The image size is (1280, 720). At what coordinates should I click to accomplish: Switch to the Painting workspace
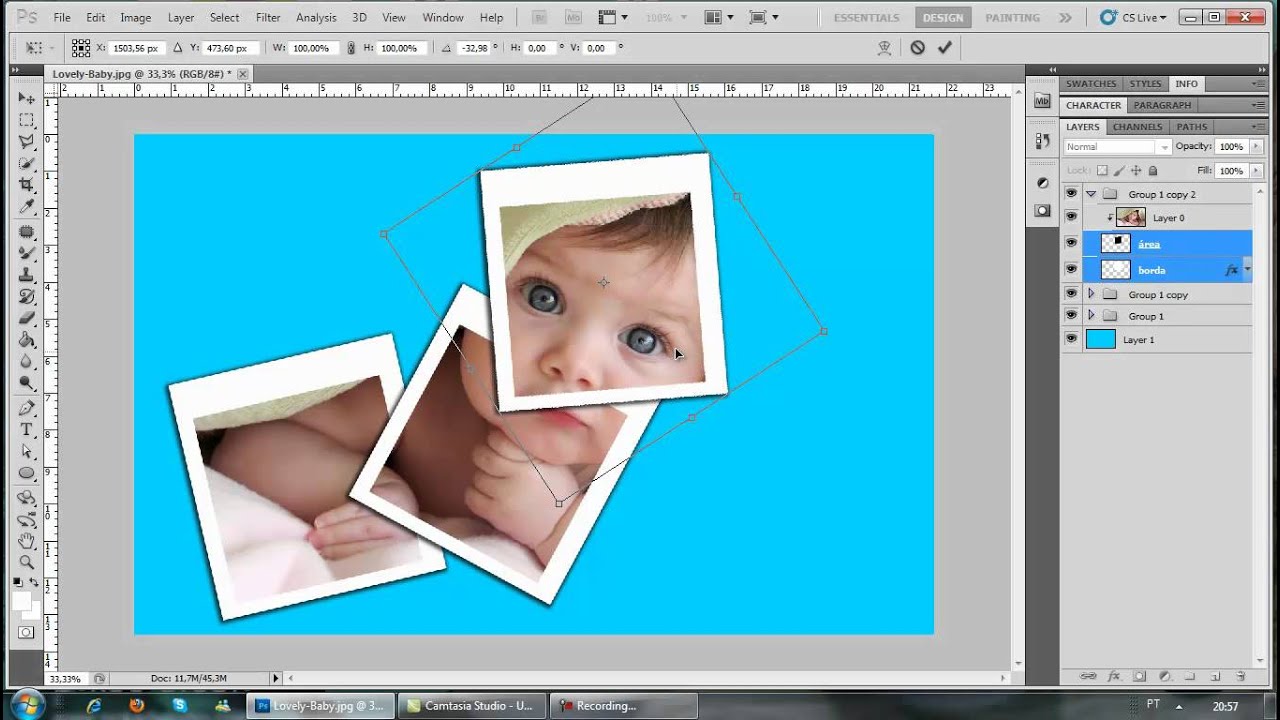[1012, 18]
